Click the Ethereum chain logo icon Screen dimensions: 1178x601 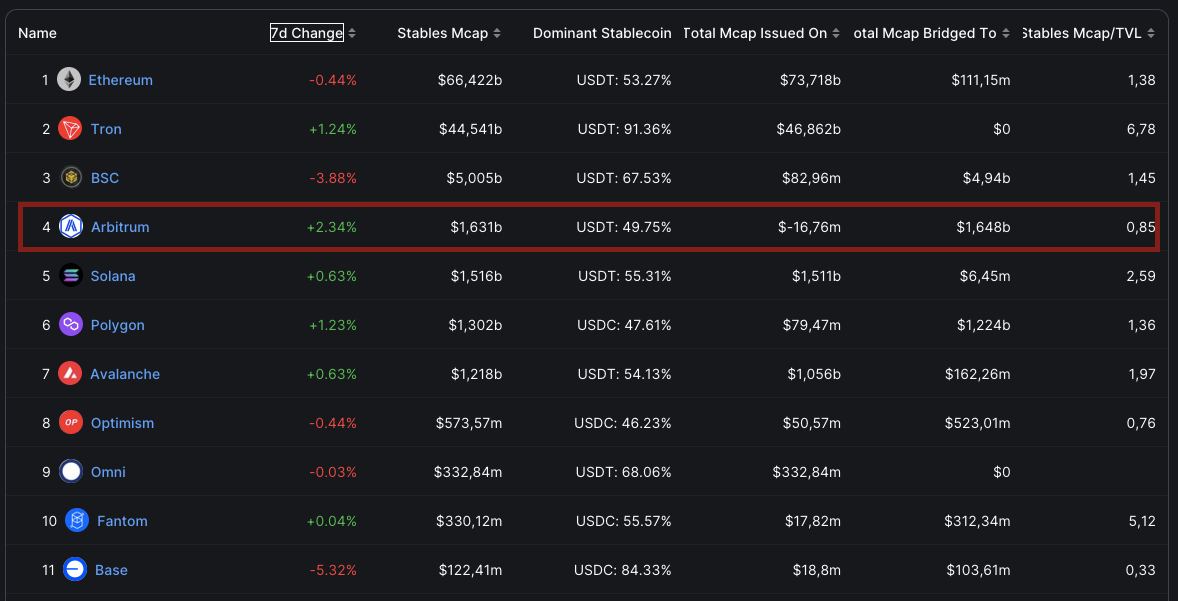[69, 80]
